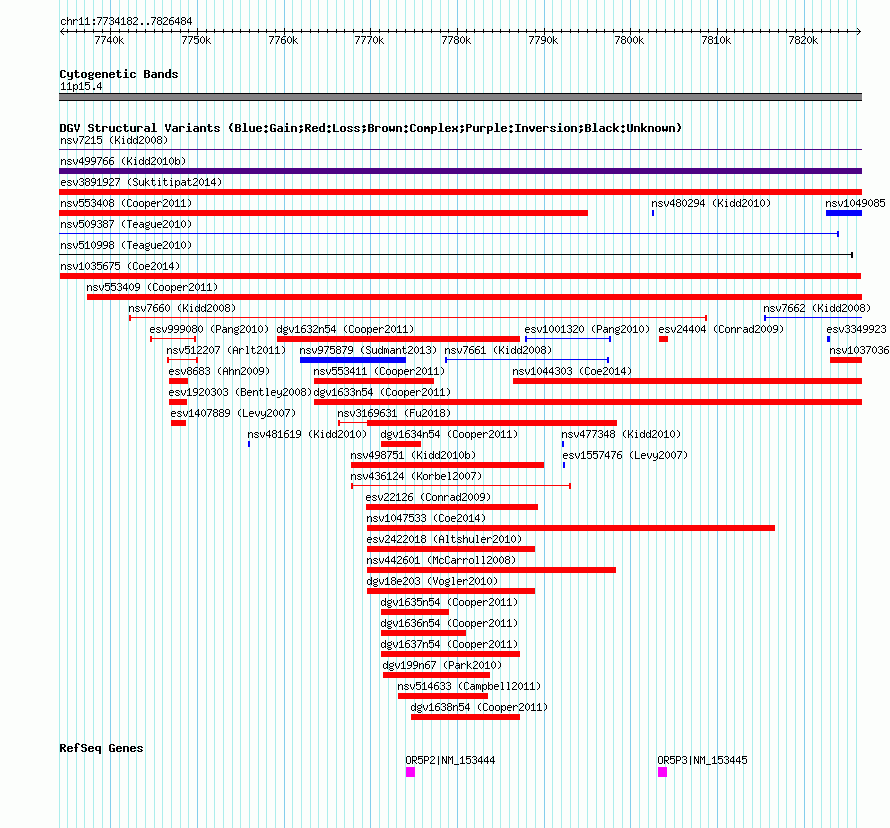Open dgv1633n54 (Cooper2011) variant
The width and height of the screenshot is (890, 828).
(383, 392)
